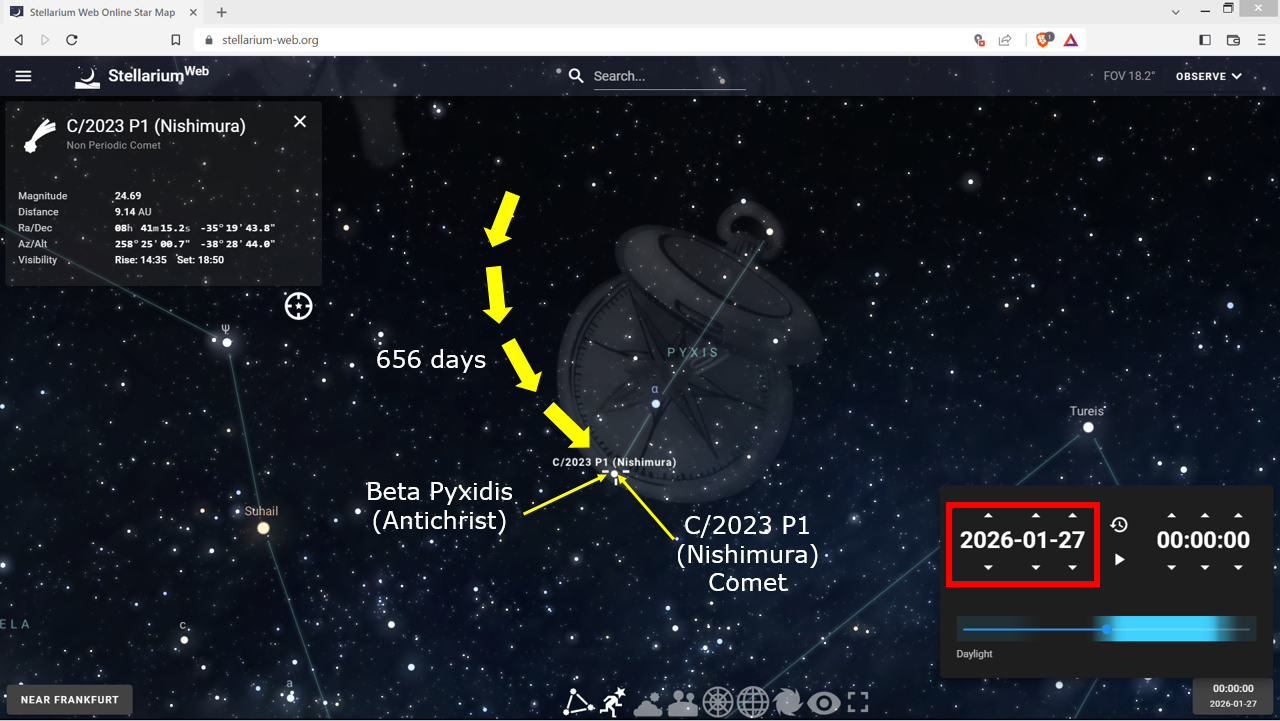Toggle constellation lines display
Image resolution: width=1280 pixels, height=721 pixels.
[x=578, y=702]
